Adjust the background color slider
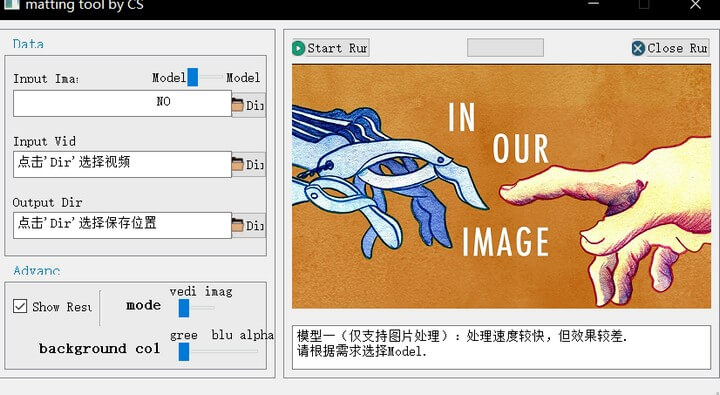This screenshot has height=395, width=720. [x=218, y=352]
